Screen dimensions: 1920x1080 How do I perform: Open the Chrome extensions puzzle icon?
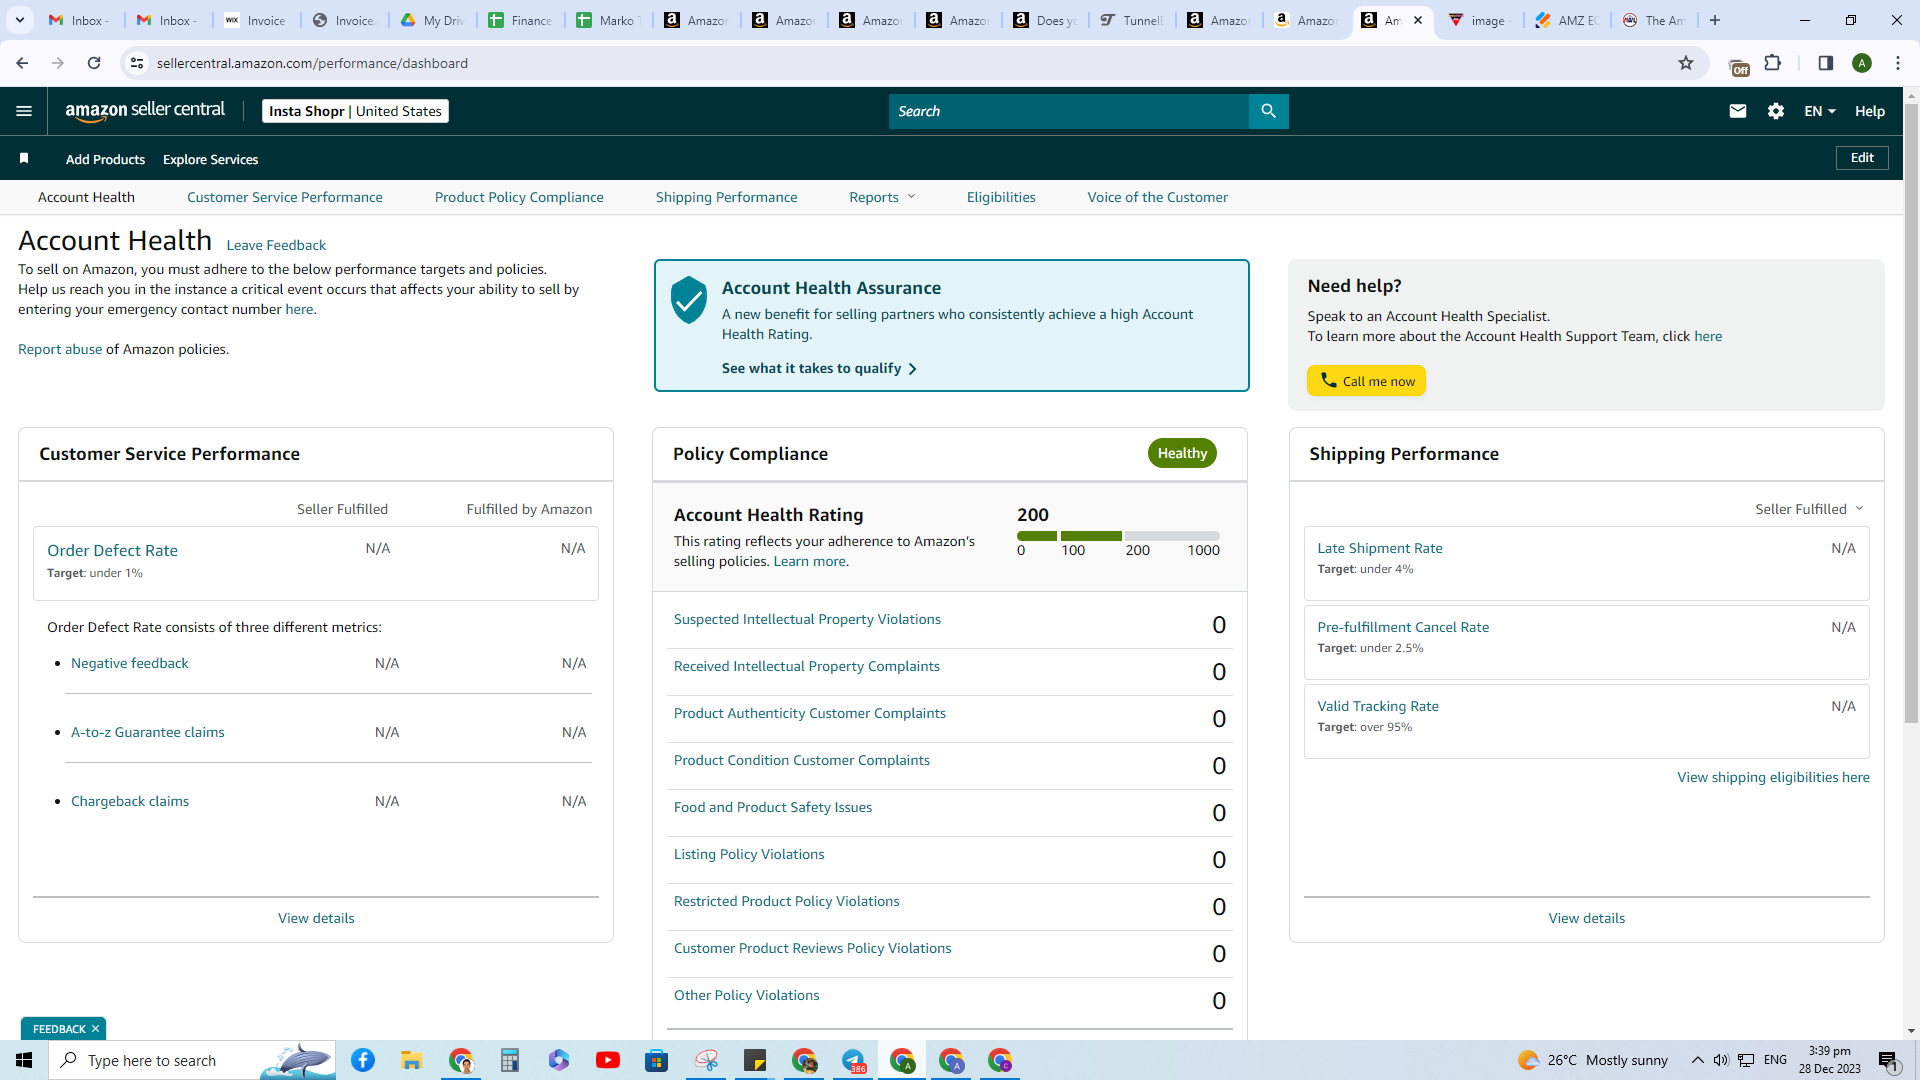(1773, 63)
